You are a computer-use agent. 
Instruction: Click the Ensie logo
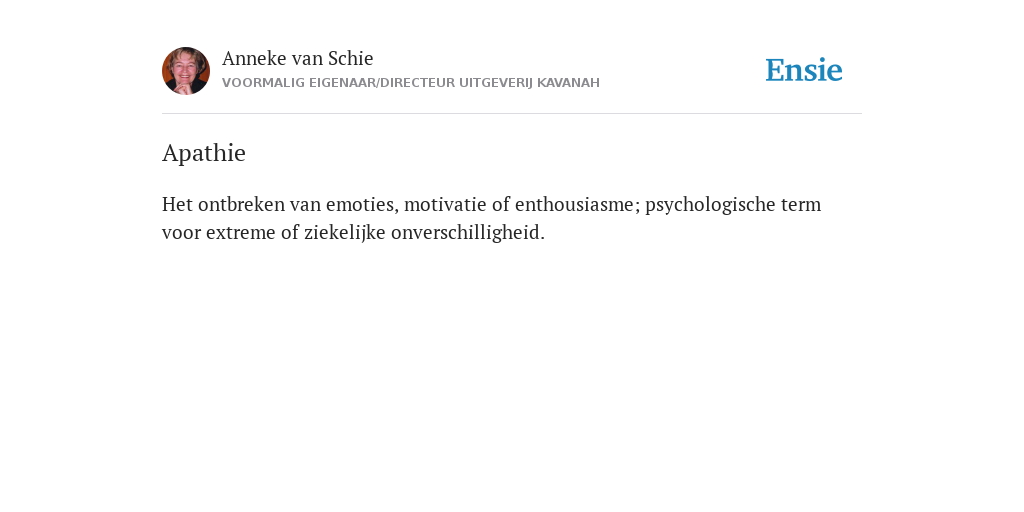coord(804,70)
